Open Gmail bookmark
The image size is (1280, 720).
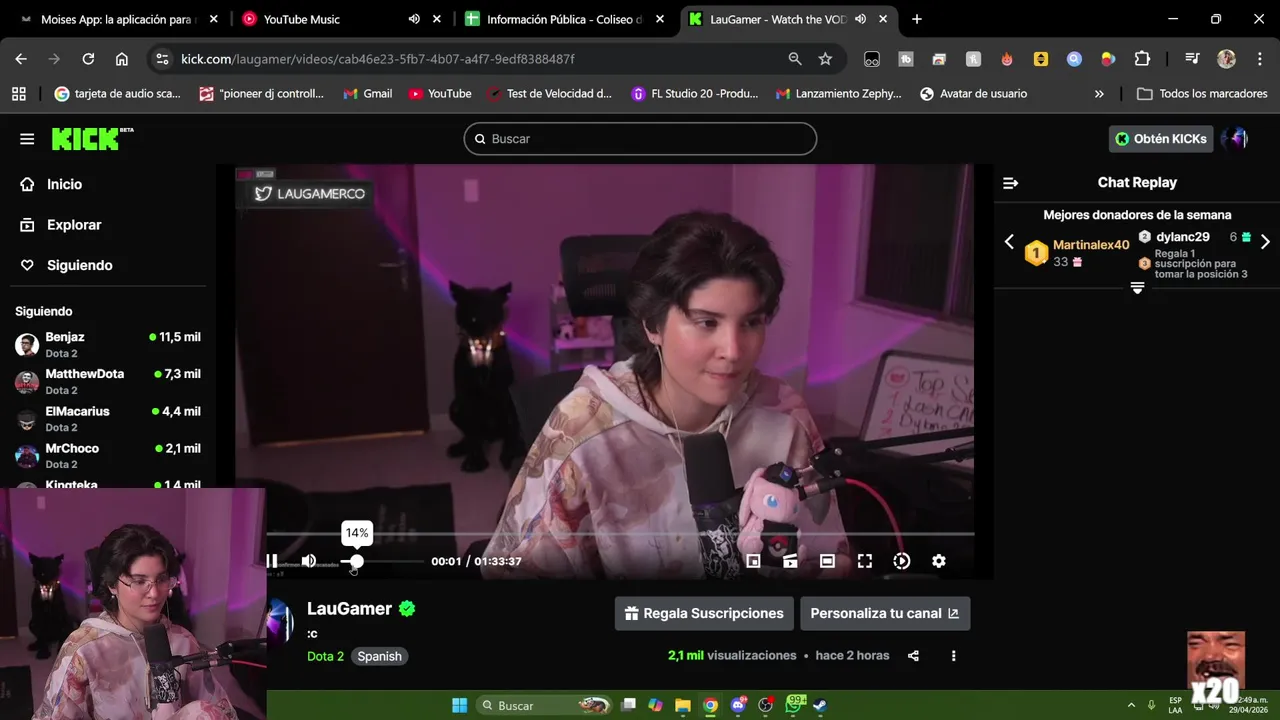[367, 94]
